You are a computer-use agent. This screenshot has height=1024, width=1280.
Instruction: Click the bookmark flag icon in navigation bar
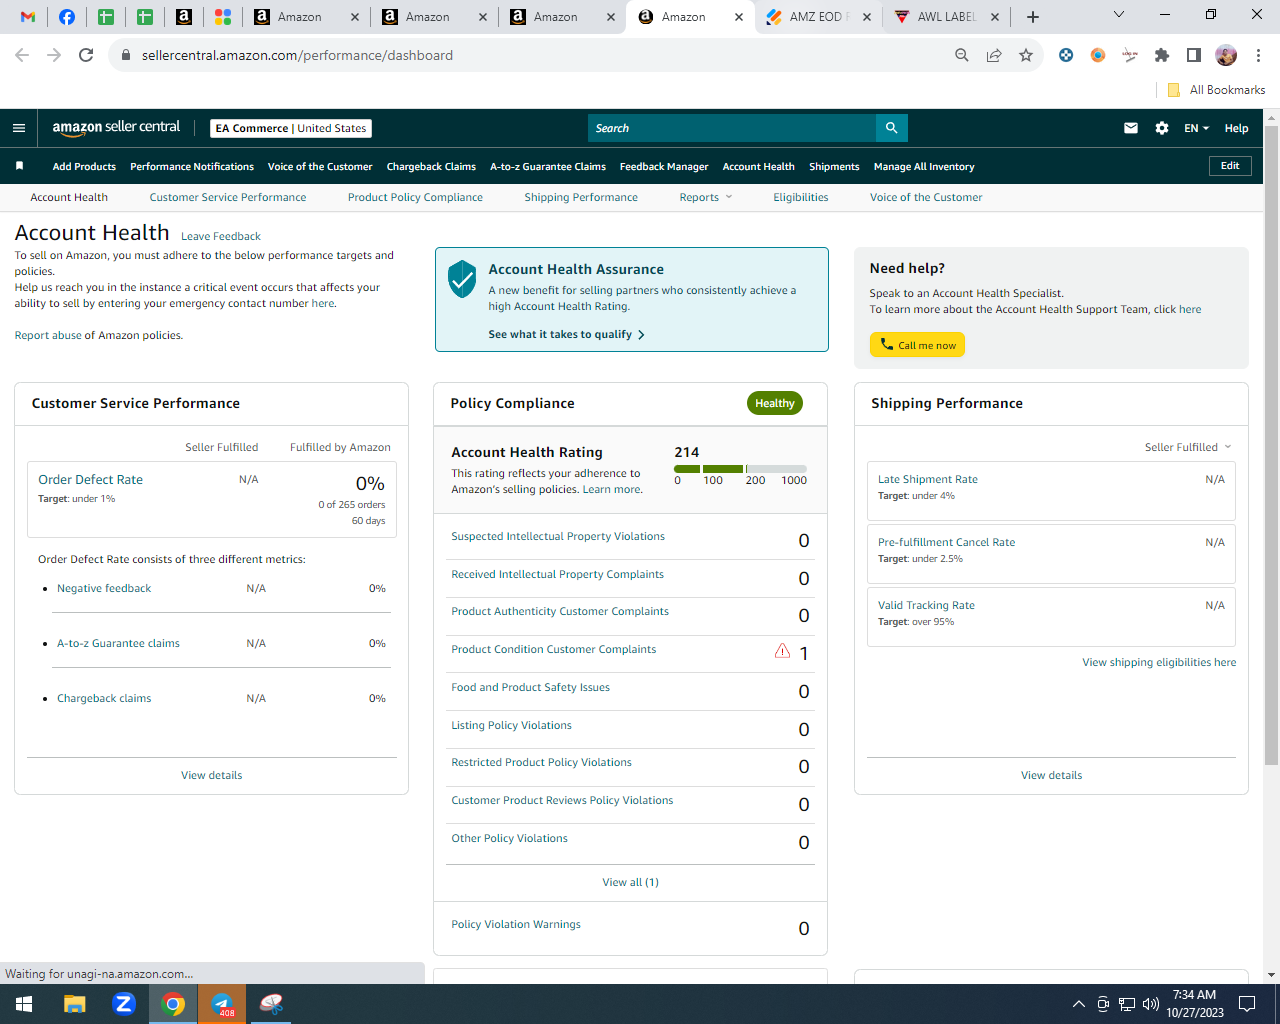point(19,166)
